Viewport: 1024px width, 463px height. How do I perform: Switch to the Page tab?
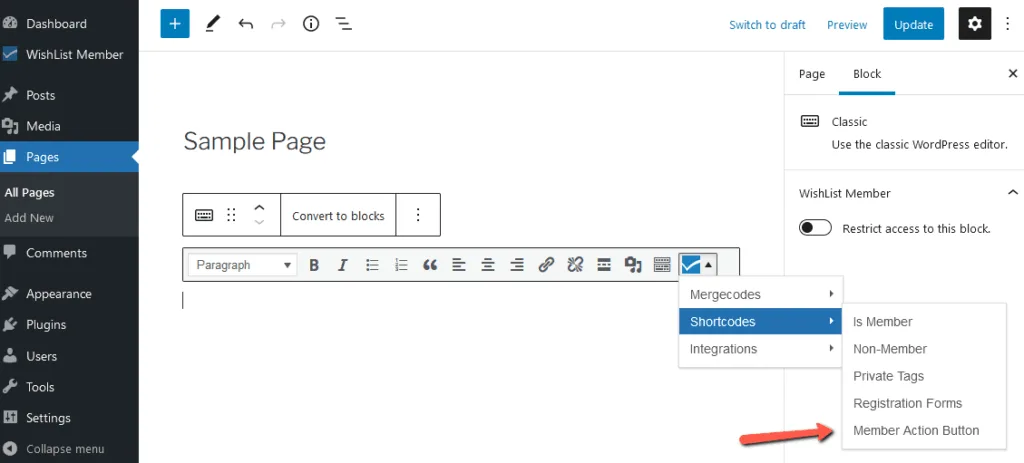click(812, 74)
